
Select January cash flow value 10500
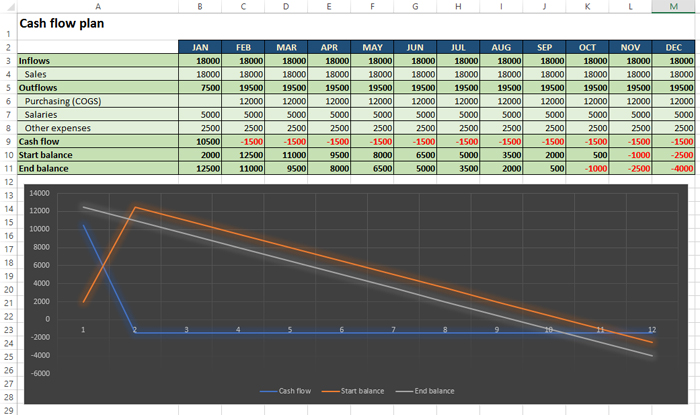click(200, 142)
